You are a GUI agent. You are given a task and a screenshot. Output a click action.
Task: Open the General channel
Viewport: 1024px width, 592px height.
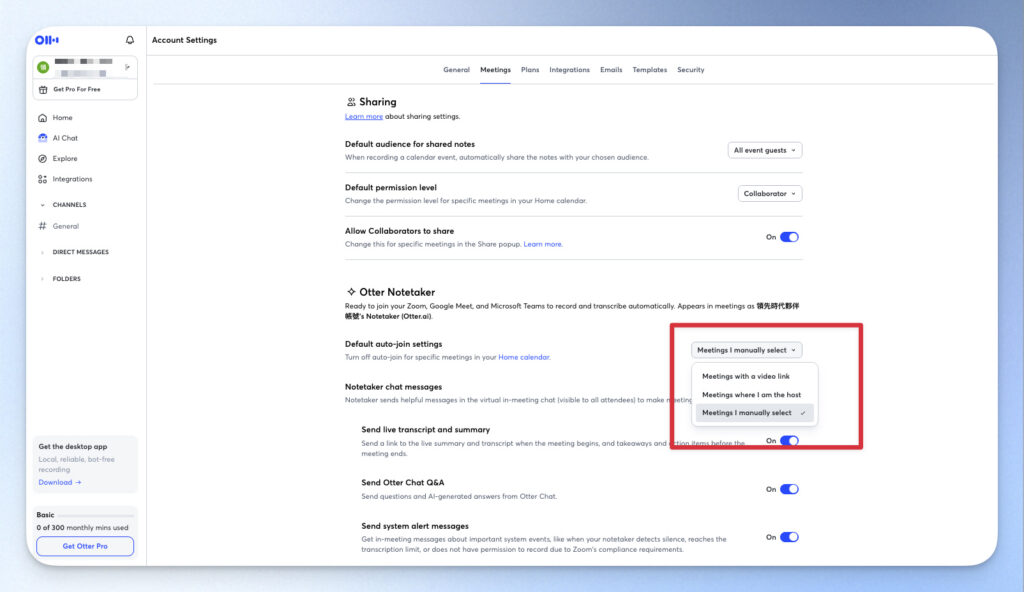tap(66, 226)
